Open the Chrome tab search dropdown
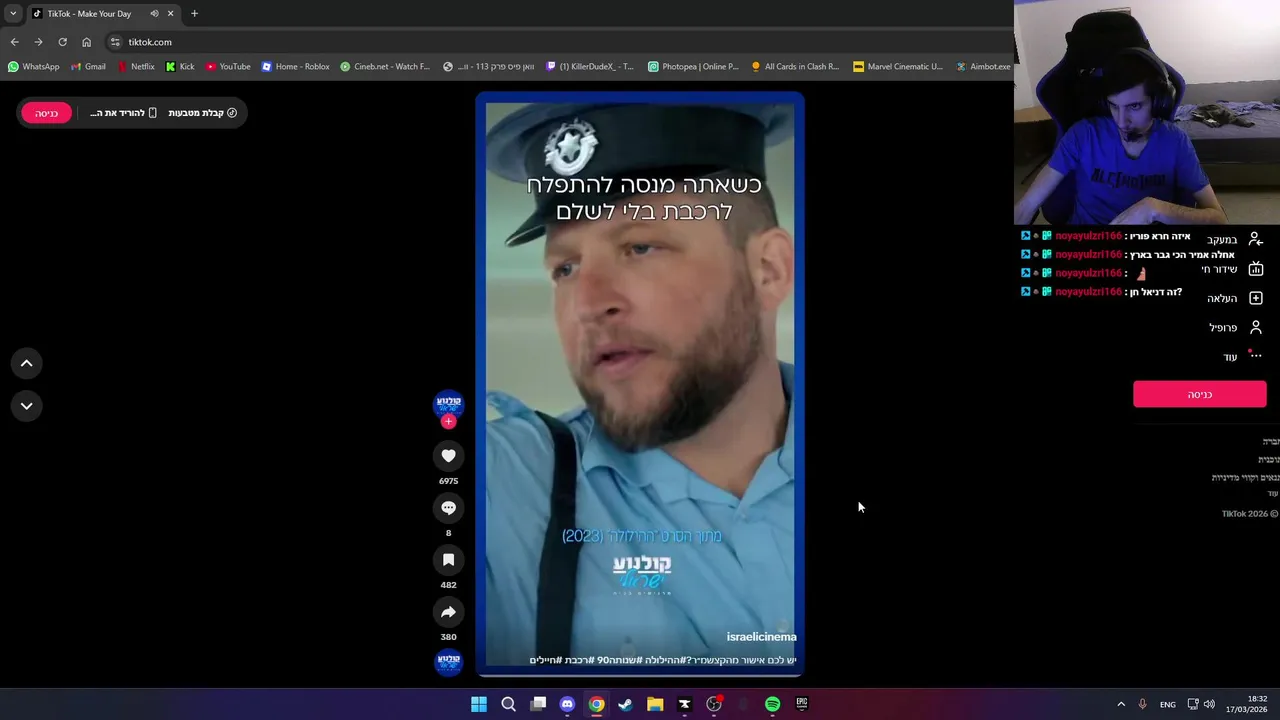1280x720 pixels. tap(13, 14)
